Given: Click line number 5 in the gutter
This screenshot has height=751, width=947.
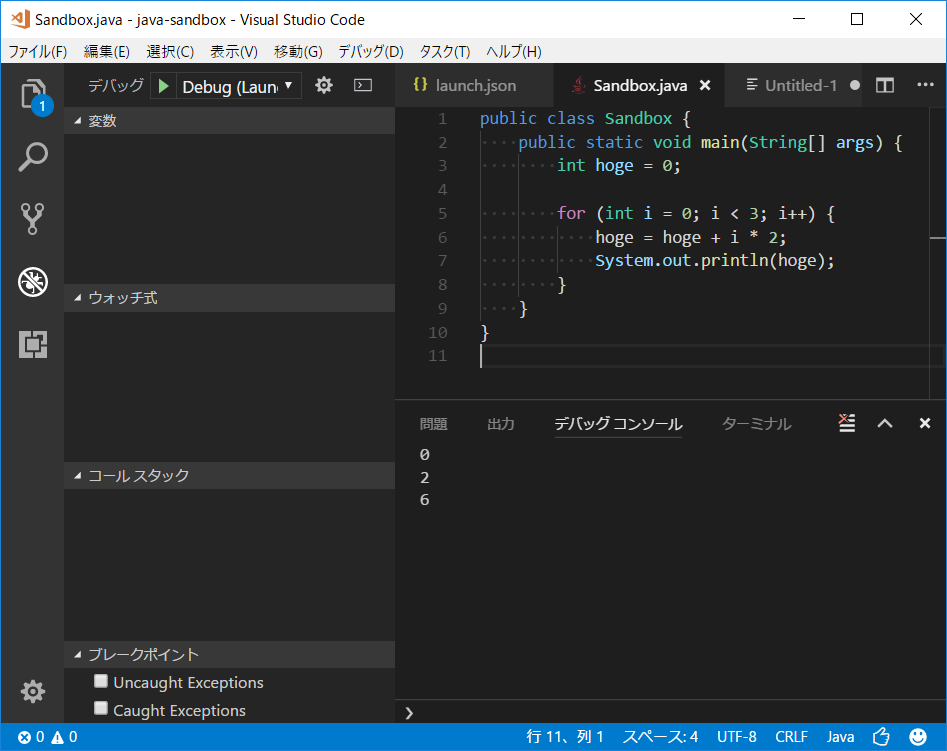Looking at the screenshot, I should coord(442,213).
